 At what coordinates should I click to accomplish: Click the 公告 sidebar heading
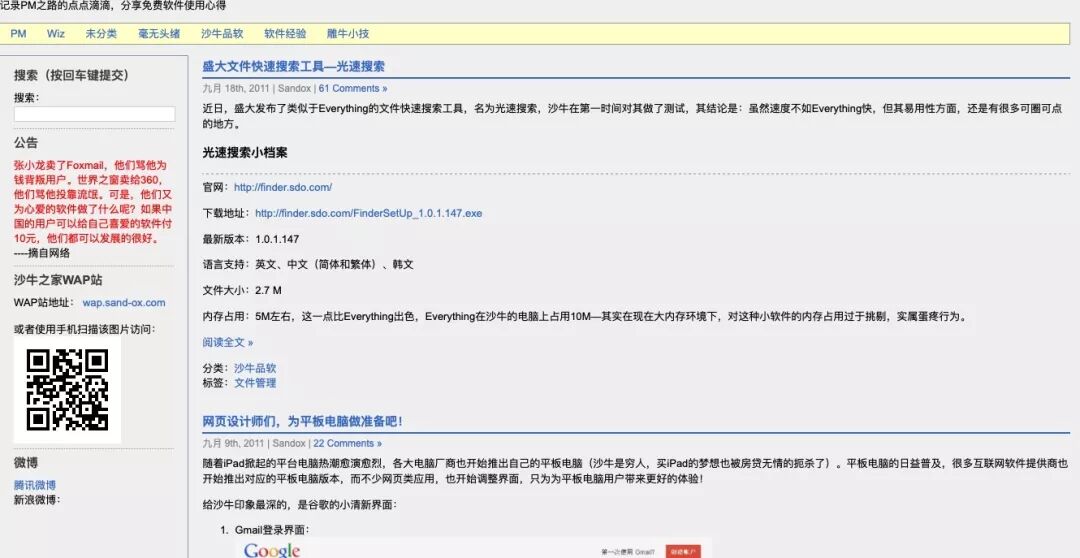point(26,143)
